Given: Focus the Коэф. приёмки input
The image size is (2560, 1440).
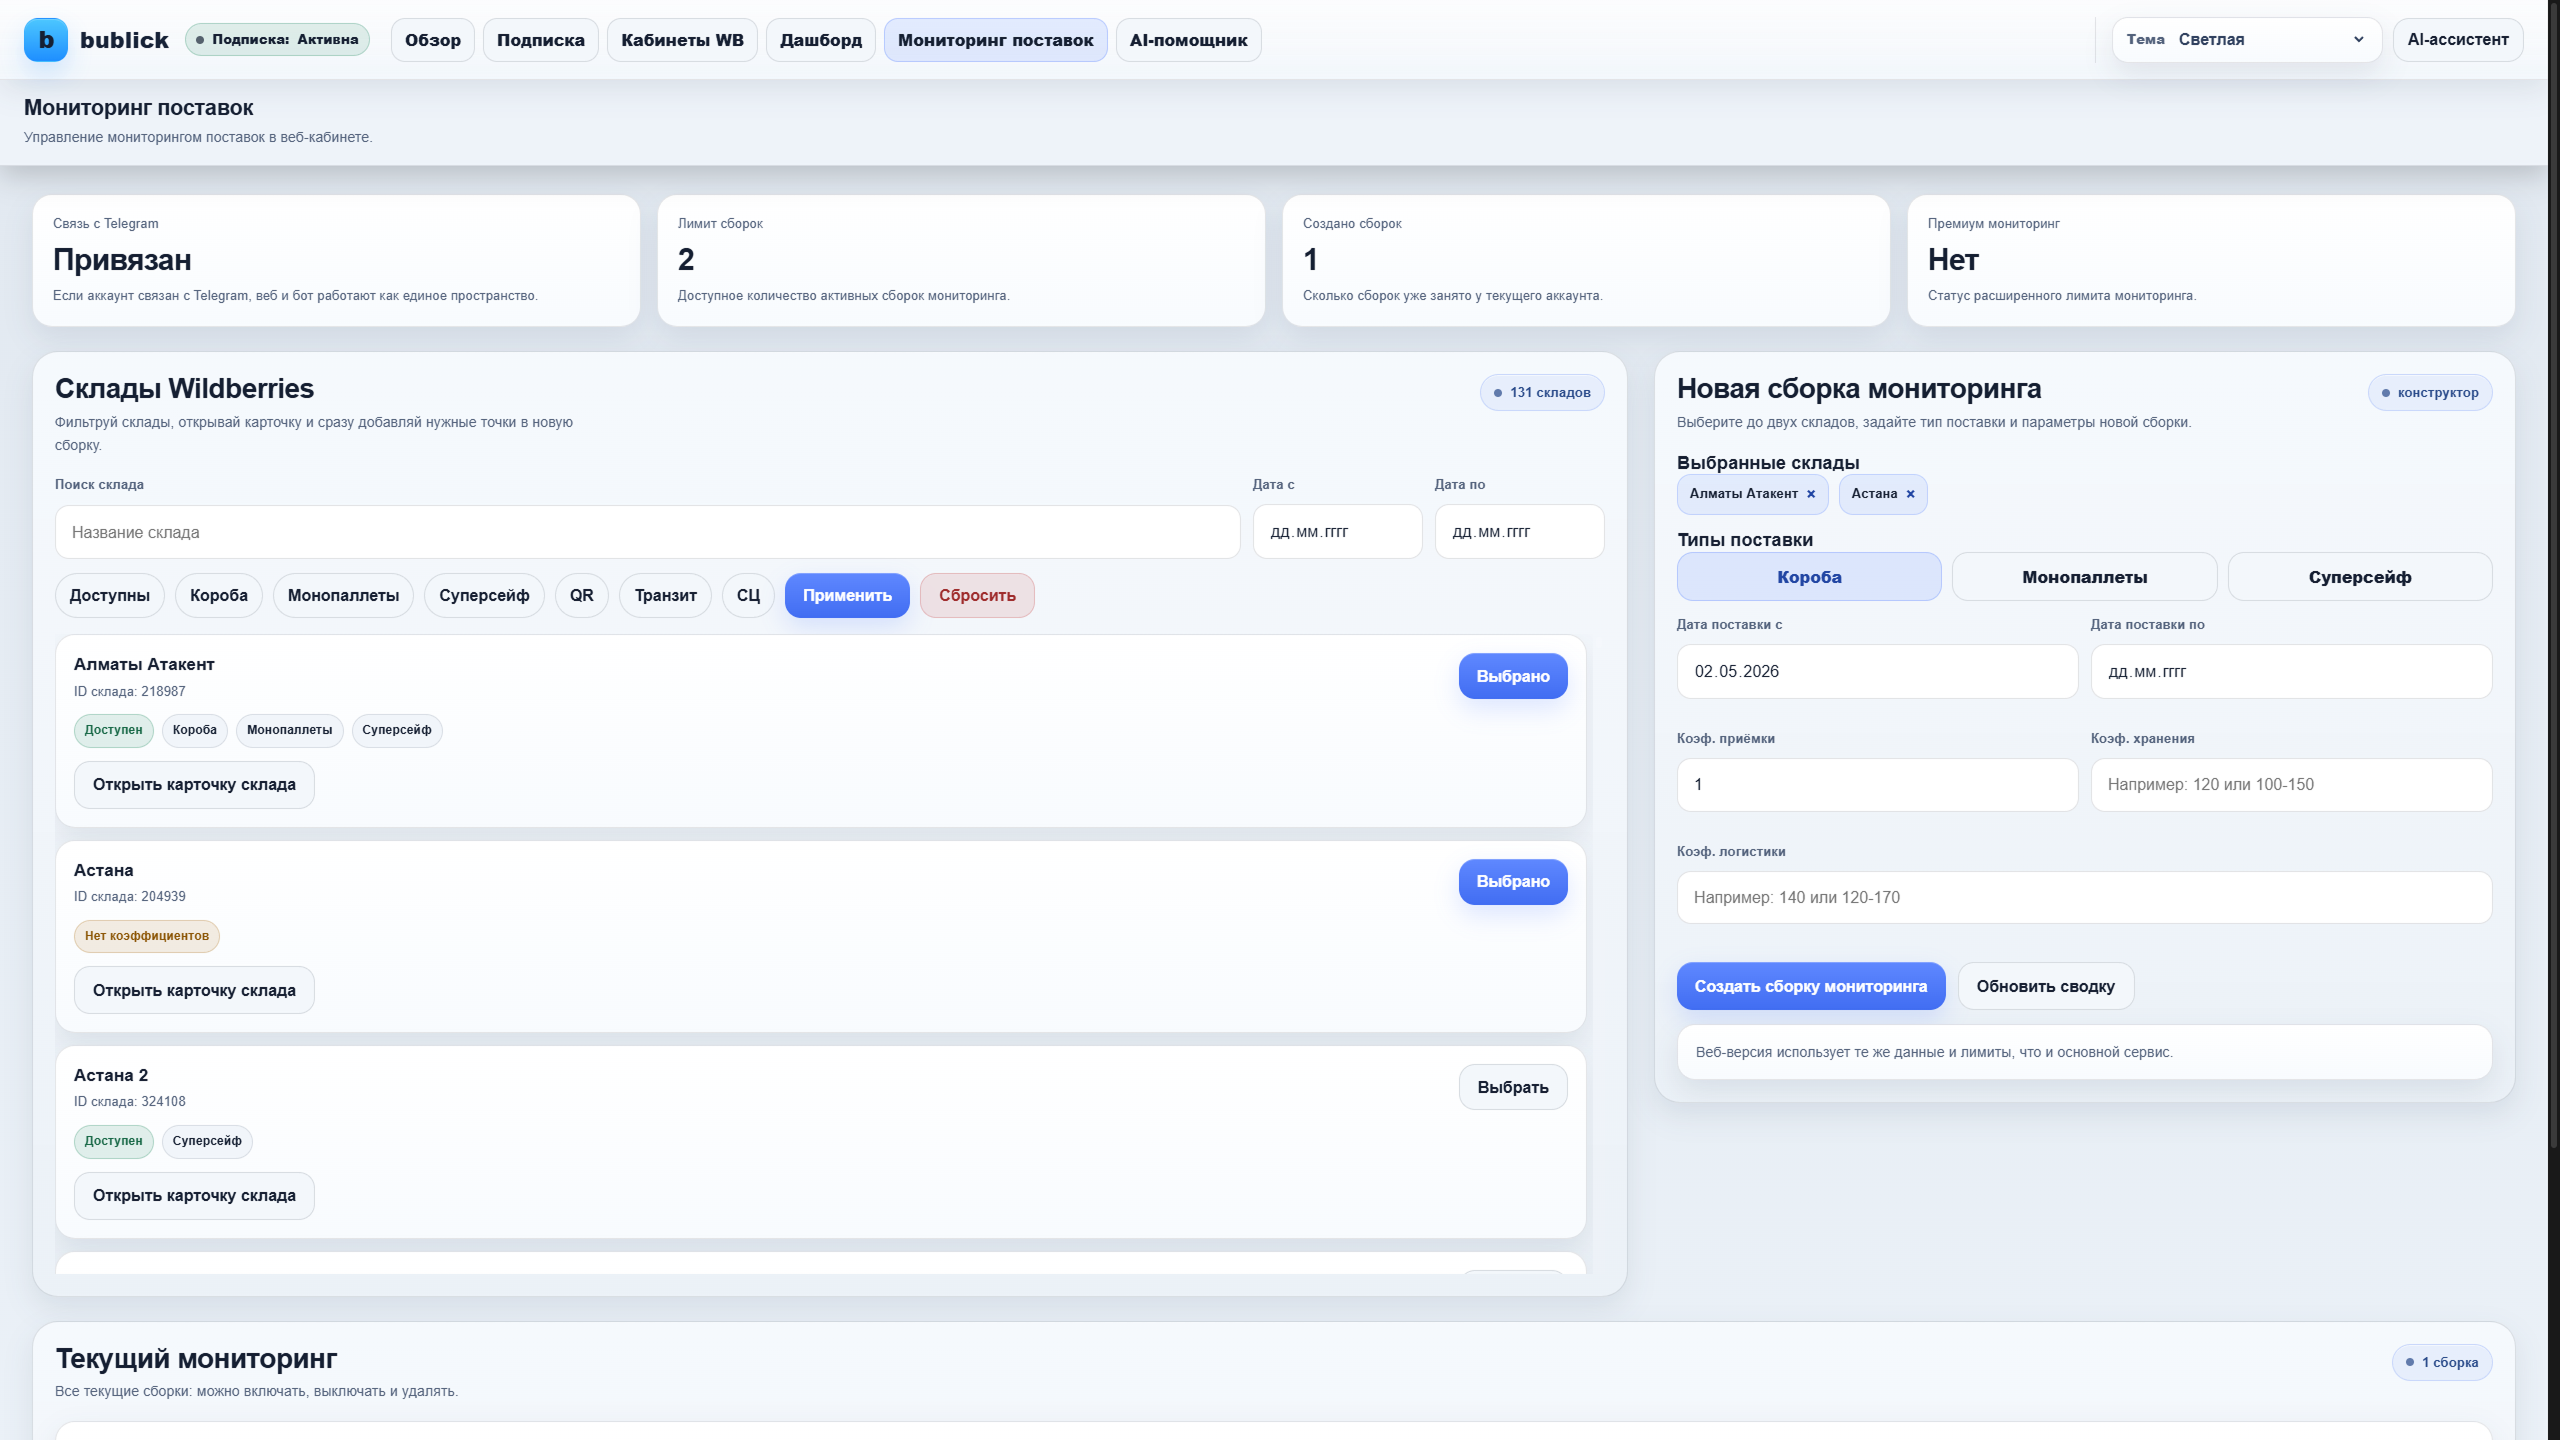Looking at the screenshot, I should click(1877, 785).
